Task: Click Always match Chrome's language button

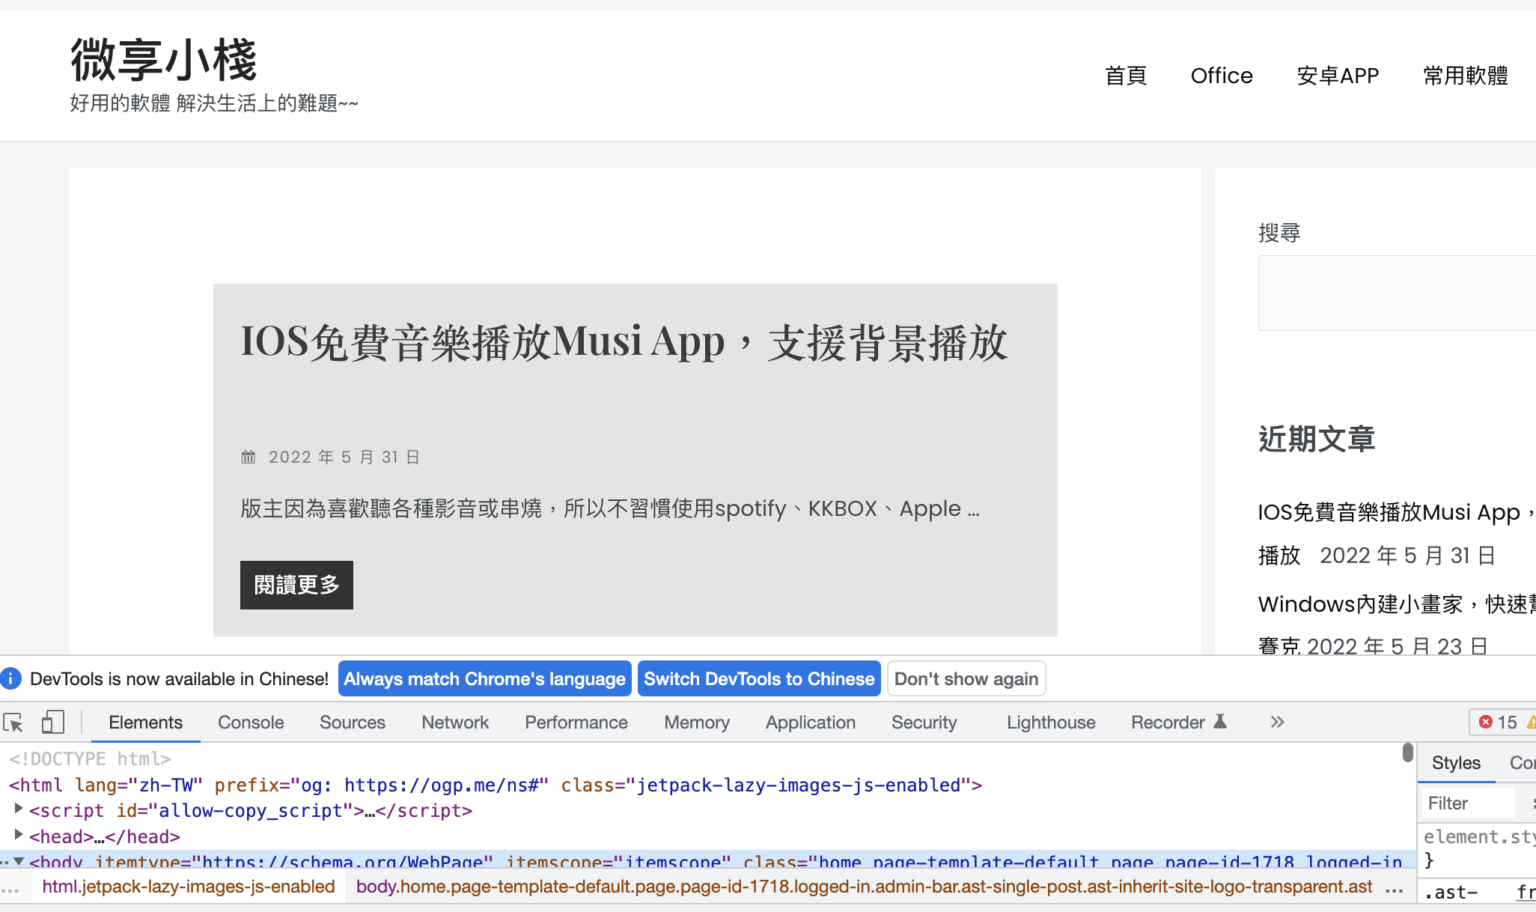Action: (x=485, y=679)
